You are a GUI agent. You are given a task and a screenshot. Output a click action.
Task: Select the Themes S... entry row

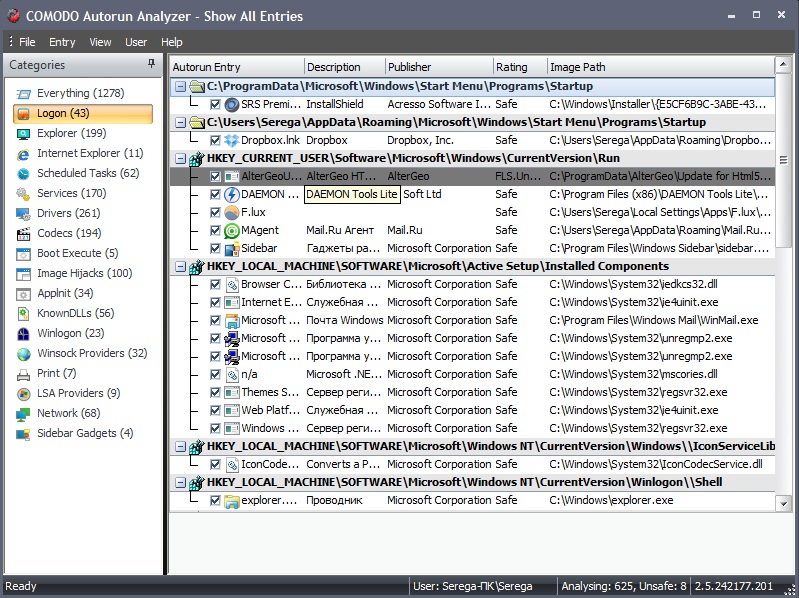tap(472, 393)
